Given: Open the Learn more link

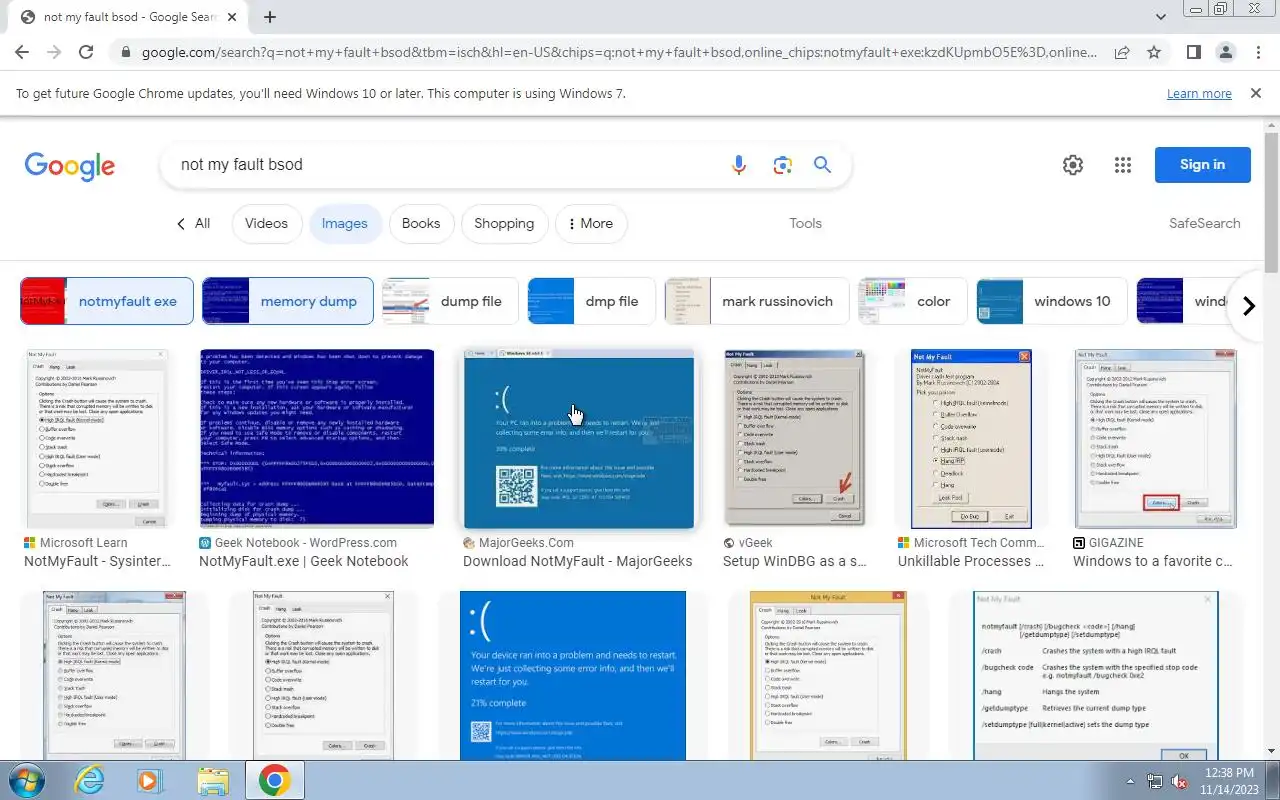Looking at the screenshot, I should coord(1199,93).
